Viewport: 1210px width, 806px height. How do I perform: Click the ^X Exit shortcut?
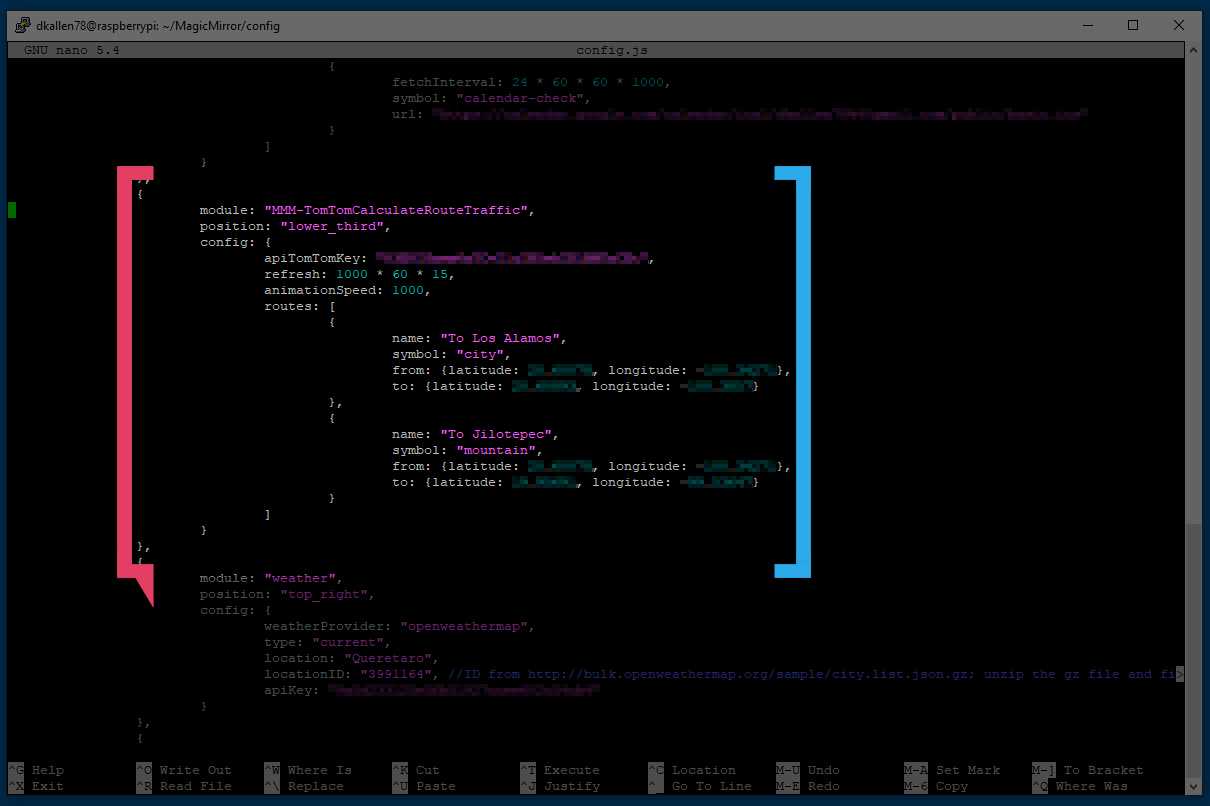pyautogui.click(x=36, y=786)
